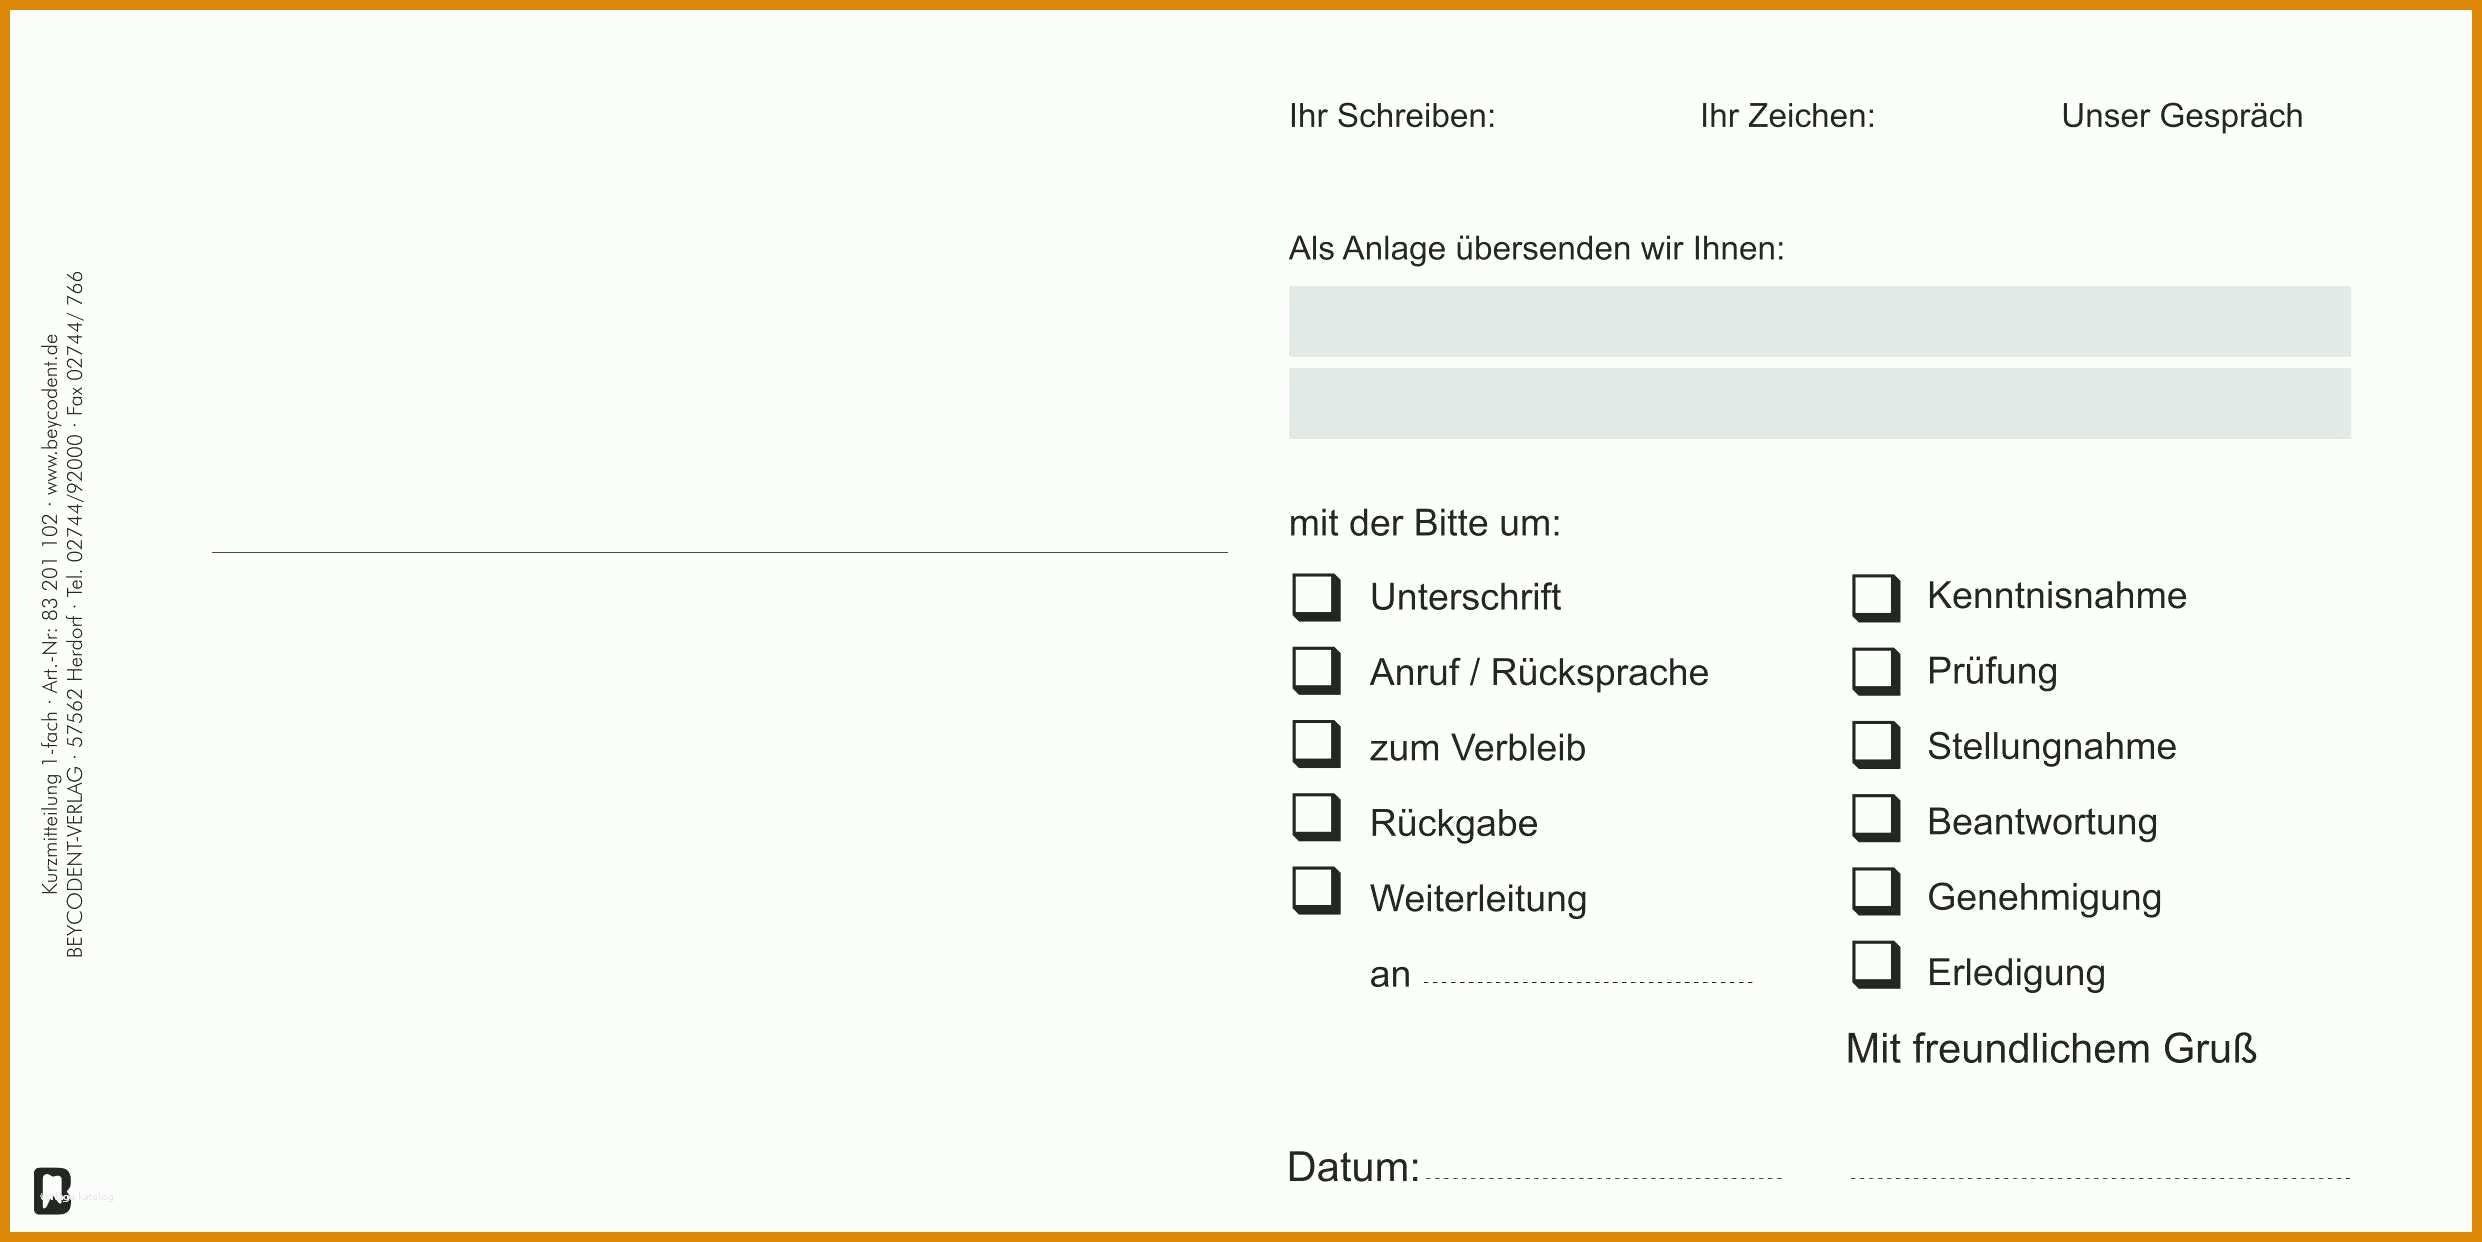The height and width of the screenshot is (1242, 2482).
Task: Check the zum Verbleib checkbox
Action: 1316,744
